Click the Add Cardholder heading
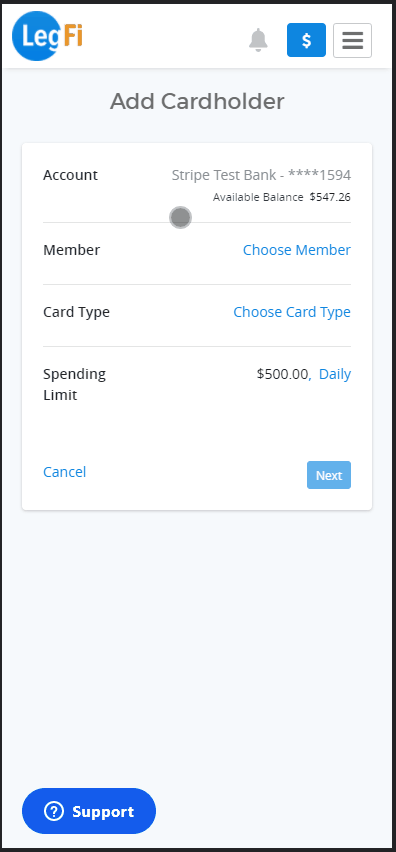Image resolution: width=396 pixels, height=852 pixels. click(x=197, y=102)
